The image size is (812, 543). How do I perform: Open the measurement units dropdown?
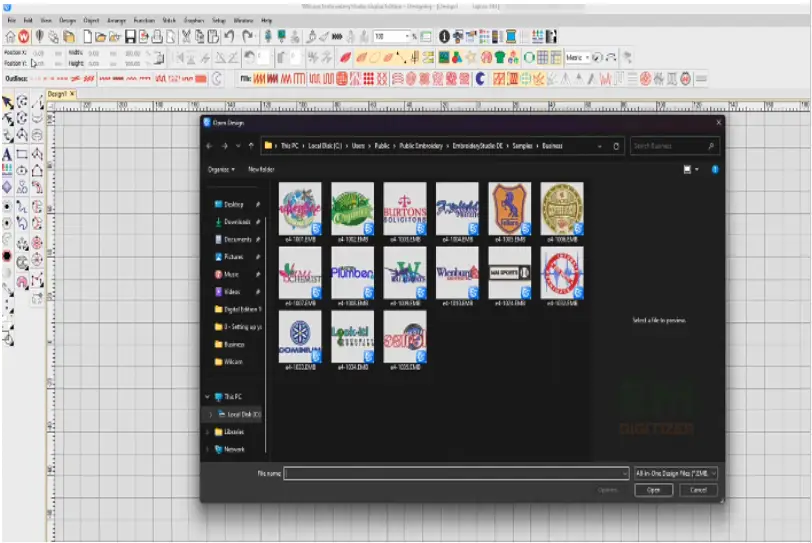(x=587, y=57)
